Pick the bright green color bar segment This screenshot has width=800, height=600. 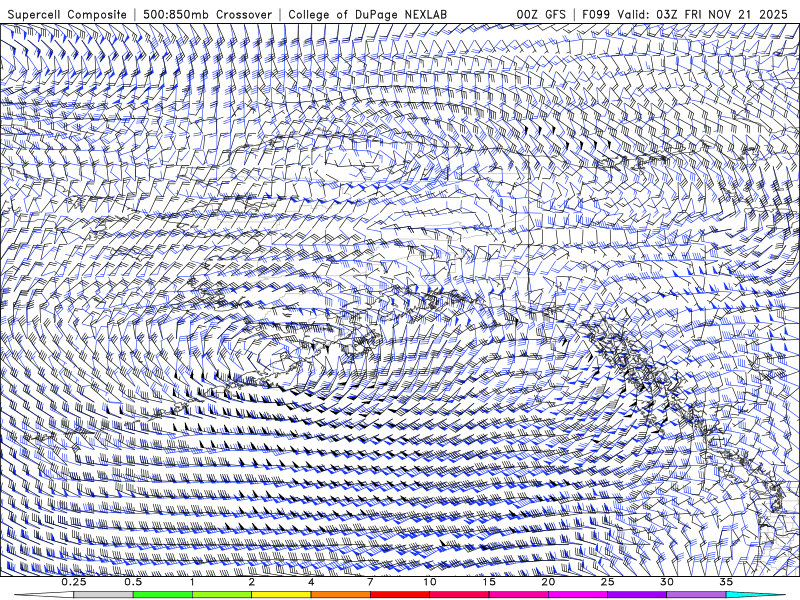[163, 595]
